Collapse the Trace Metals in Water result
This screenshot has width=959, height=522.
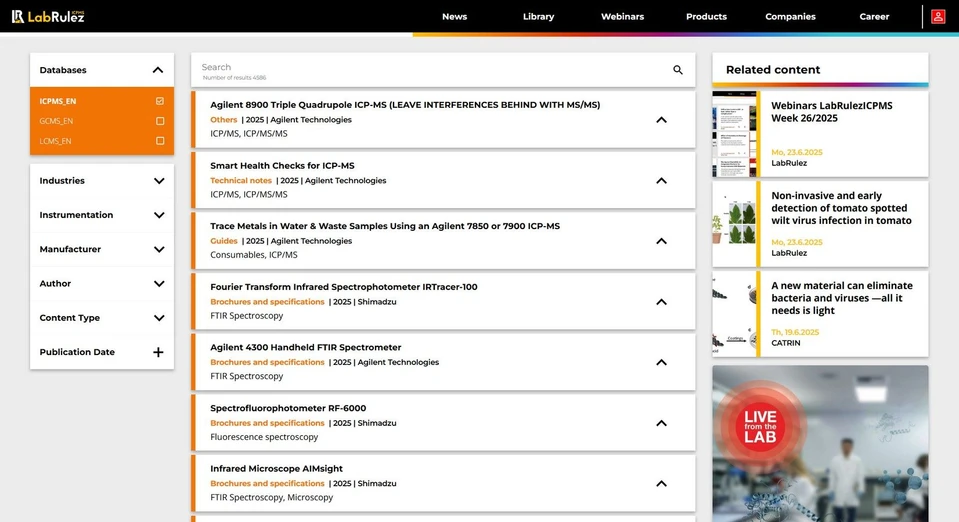(661, 241)
